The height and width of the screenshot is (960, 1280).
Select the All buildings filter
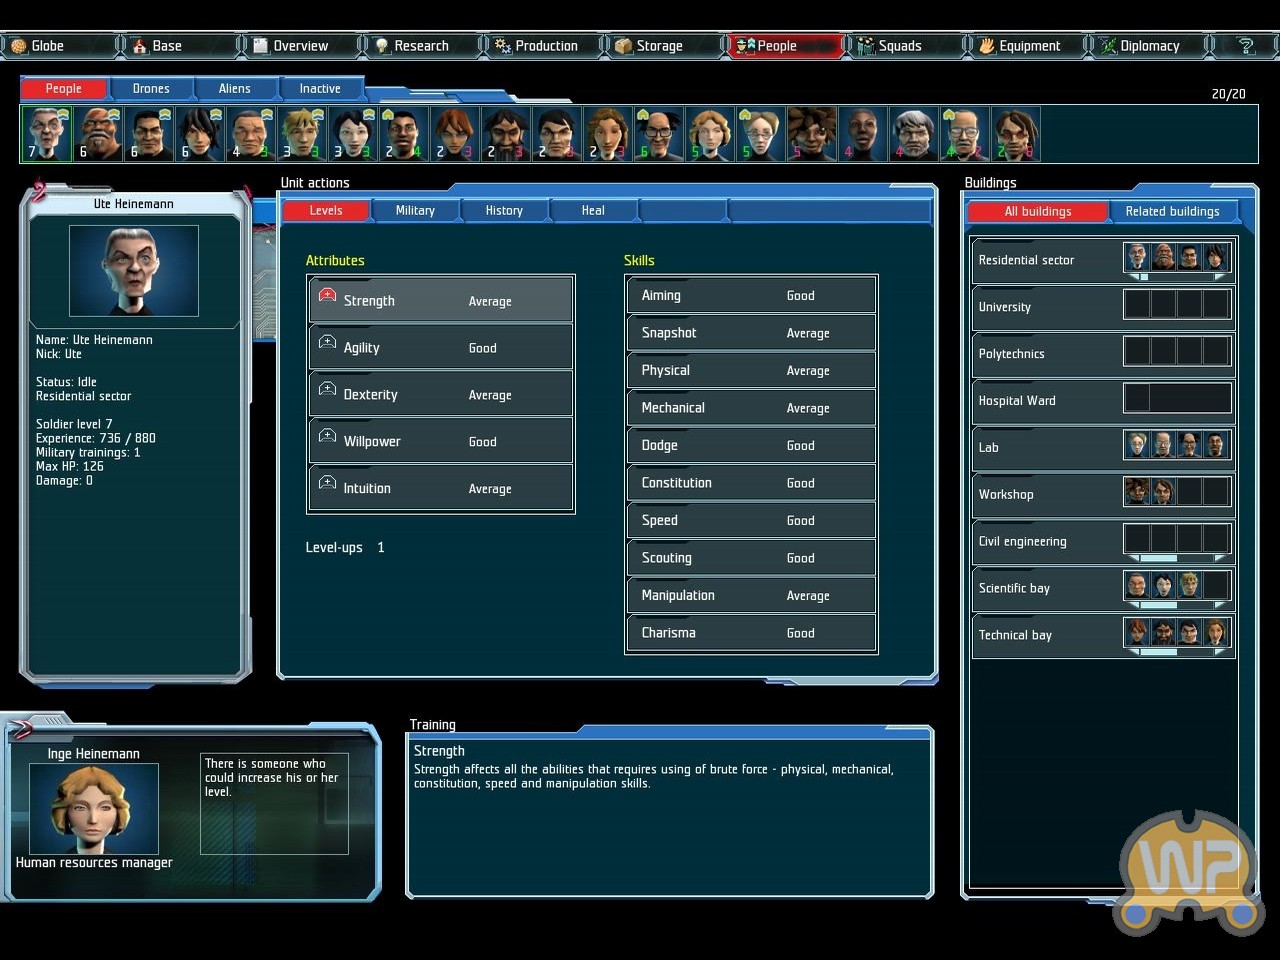[1038, 211]
